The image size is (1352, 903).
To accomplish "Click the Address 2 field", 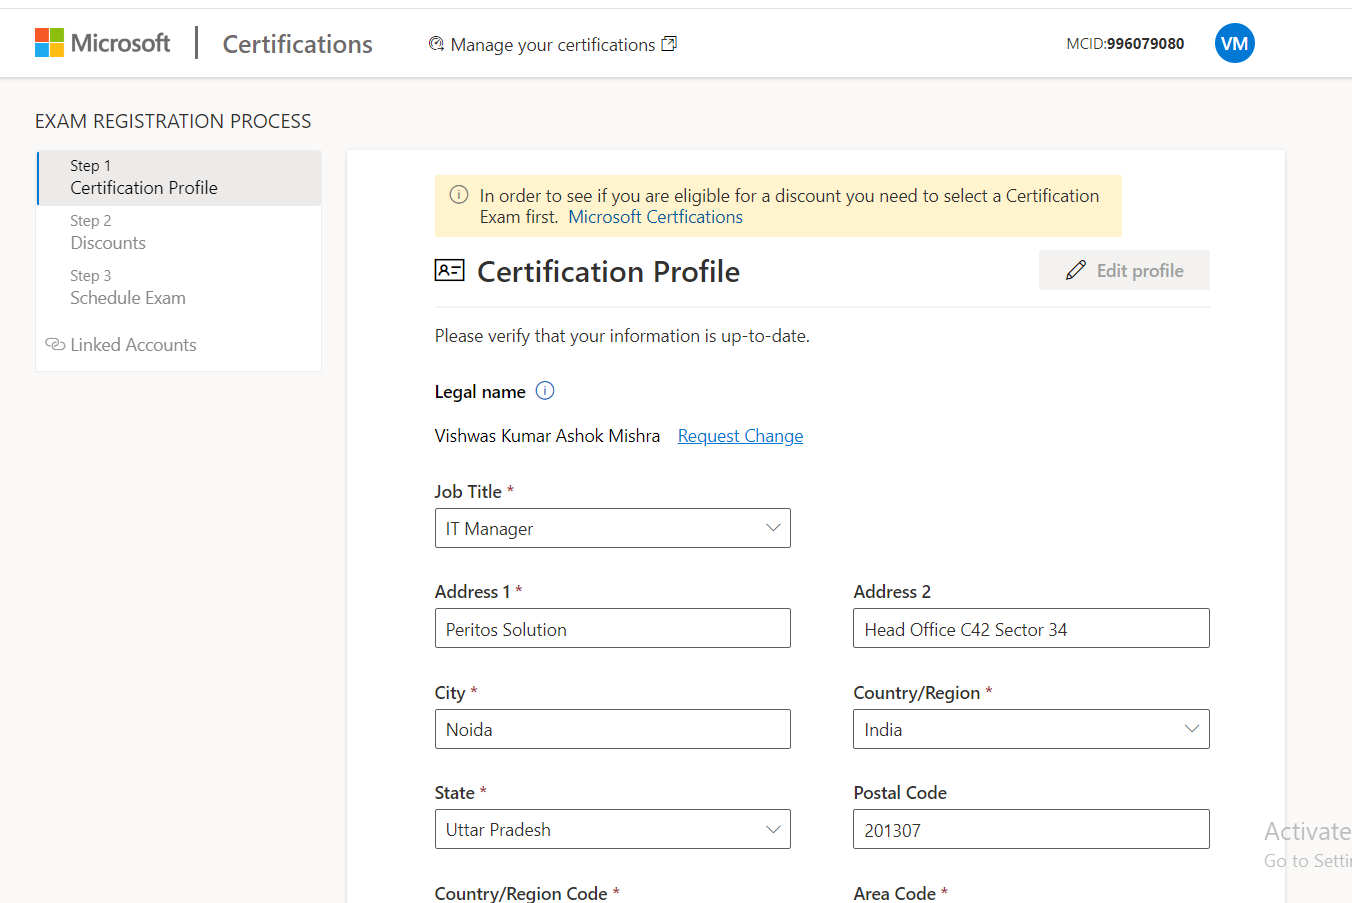I will pyautogui.click(x=1031, y=628).
